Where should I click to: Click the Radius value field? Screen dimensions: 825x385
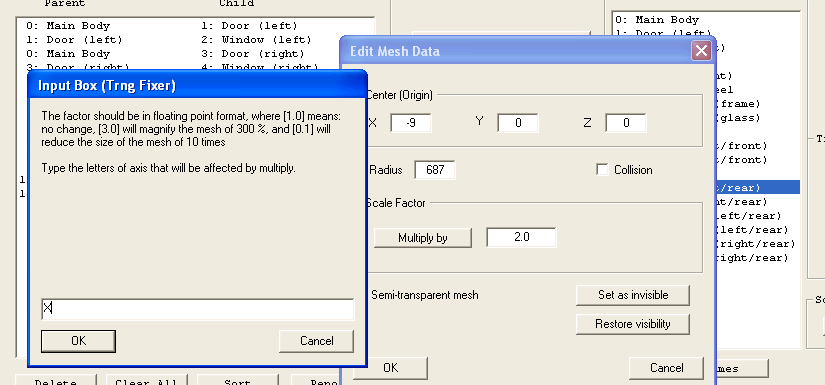[x=435, y=170]
